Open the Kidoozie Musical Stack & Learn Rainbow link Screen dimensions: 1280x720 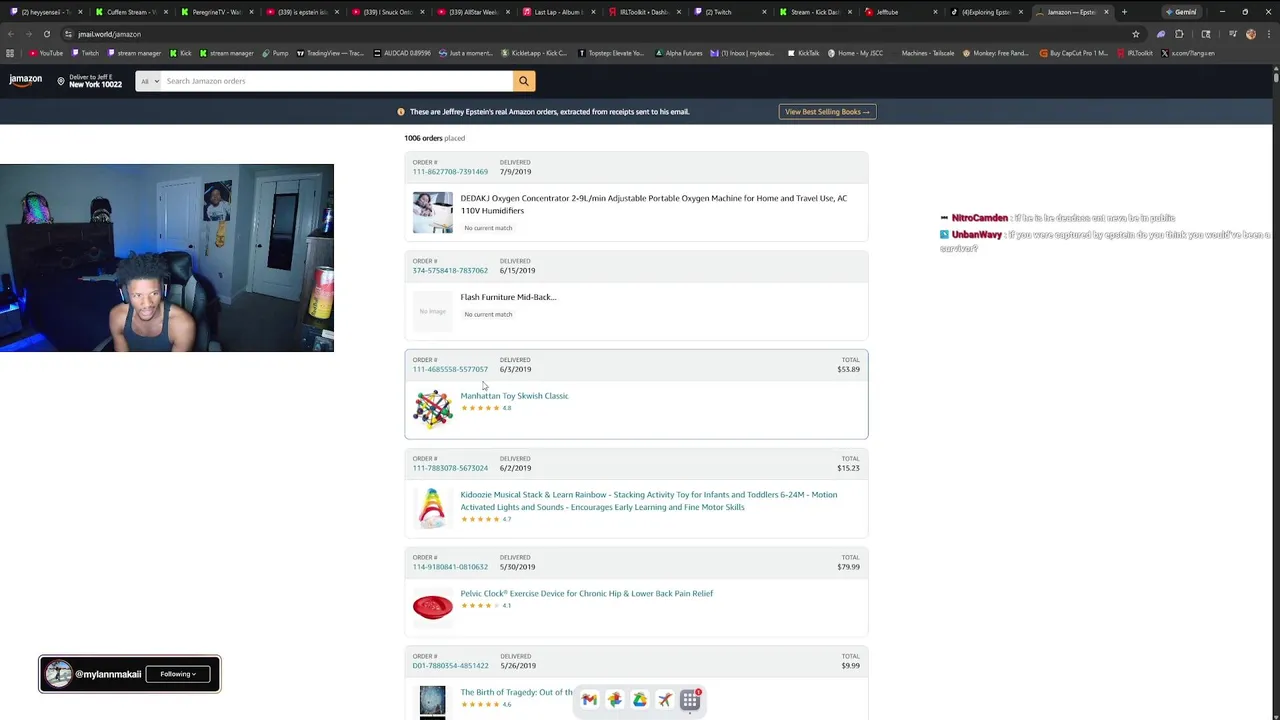pos(648,501)
